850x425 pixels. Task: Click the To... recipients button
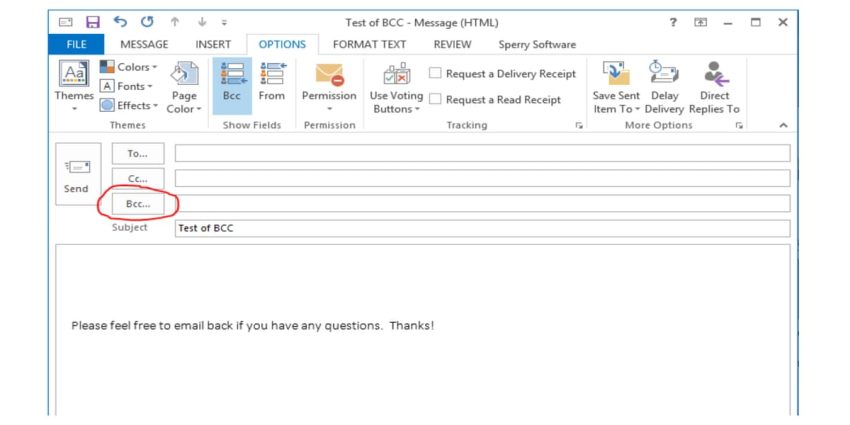[x=138, y=153]
